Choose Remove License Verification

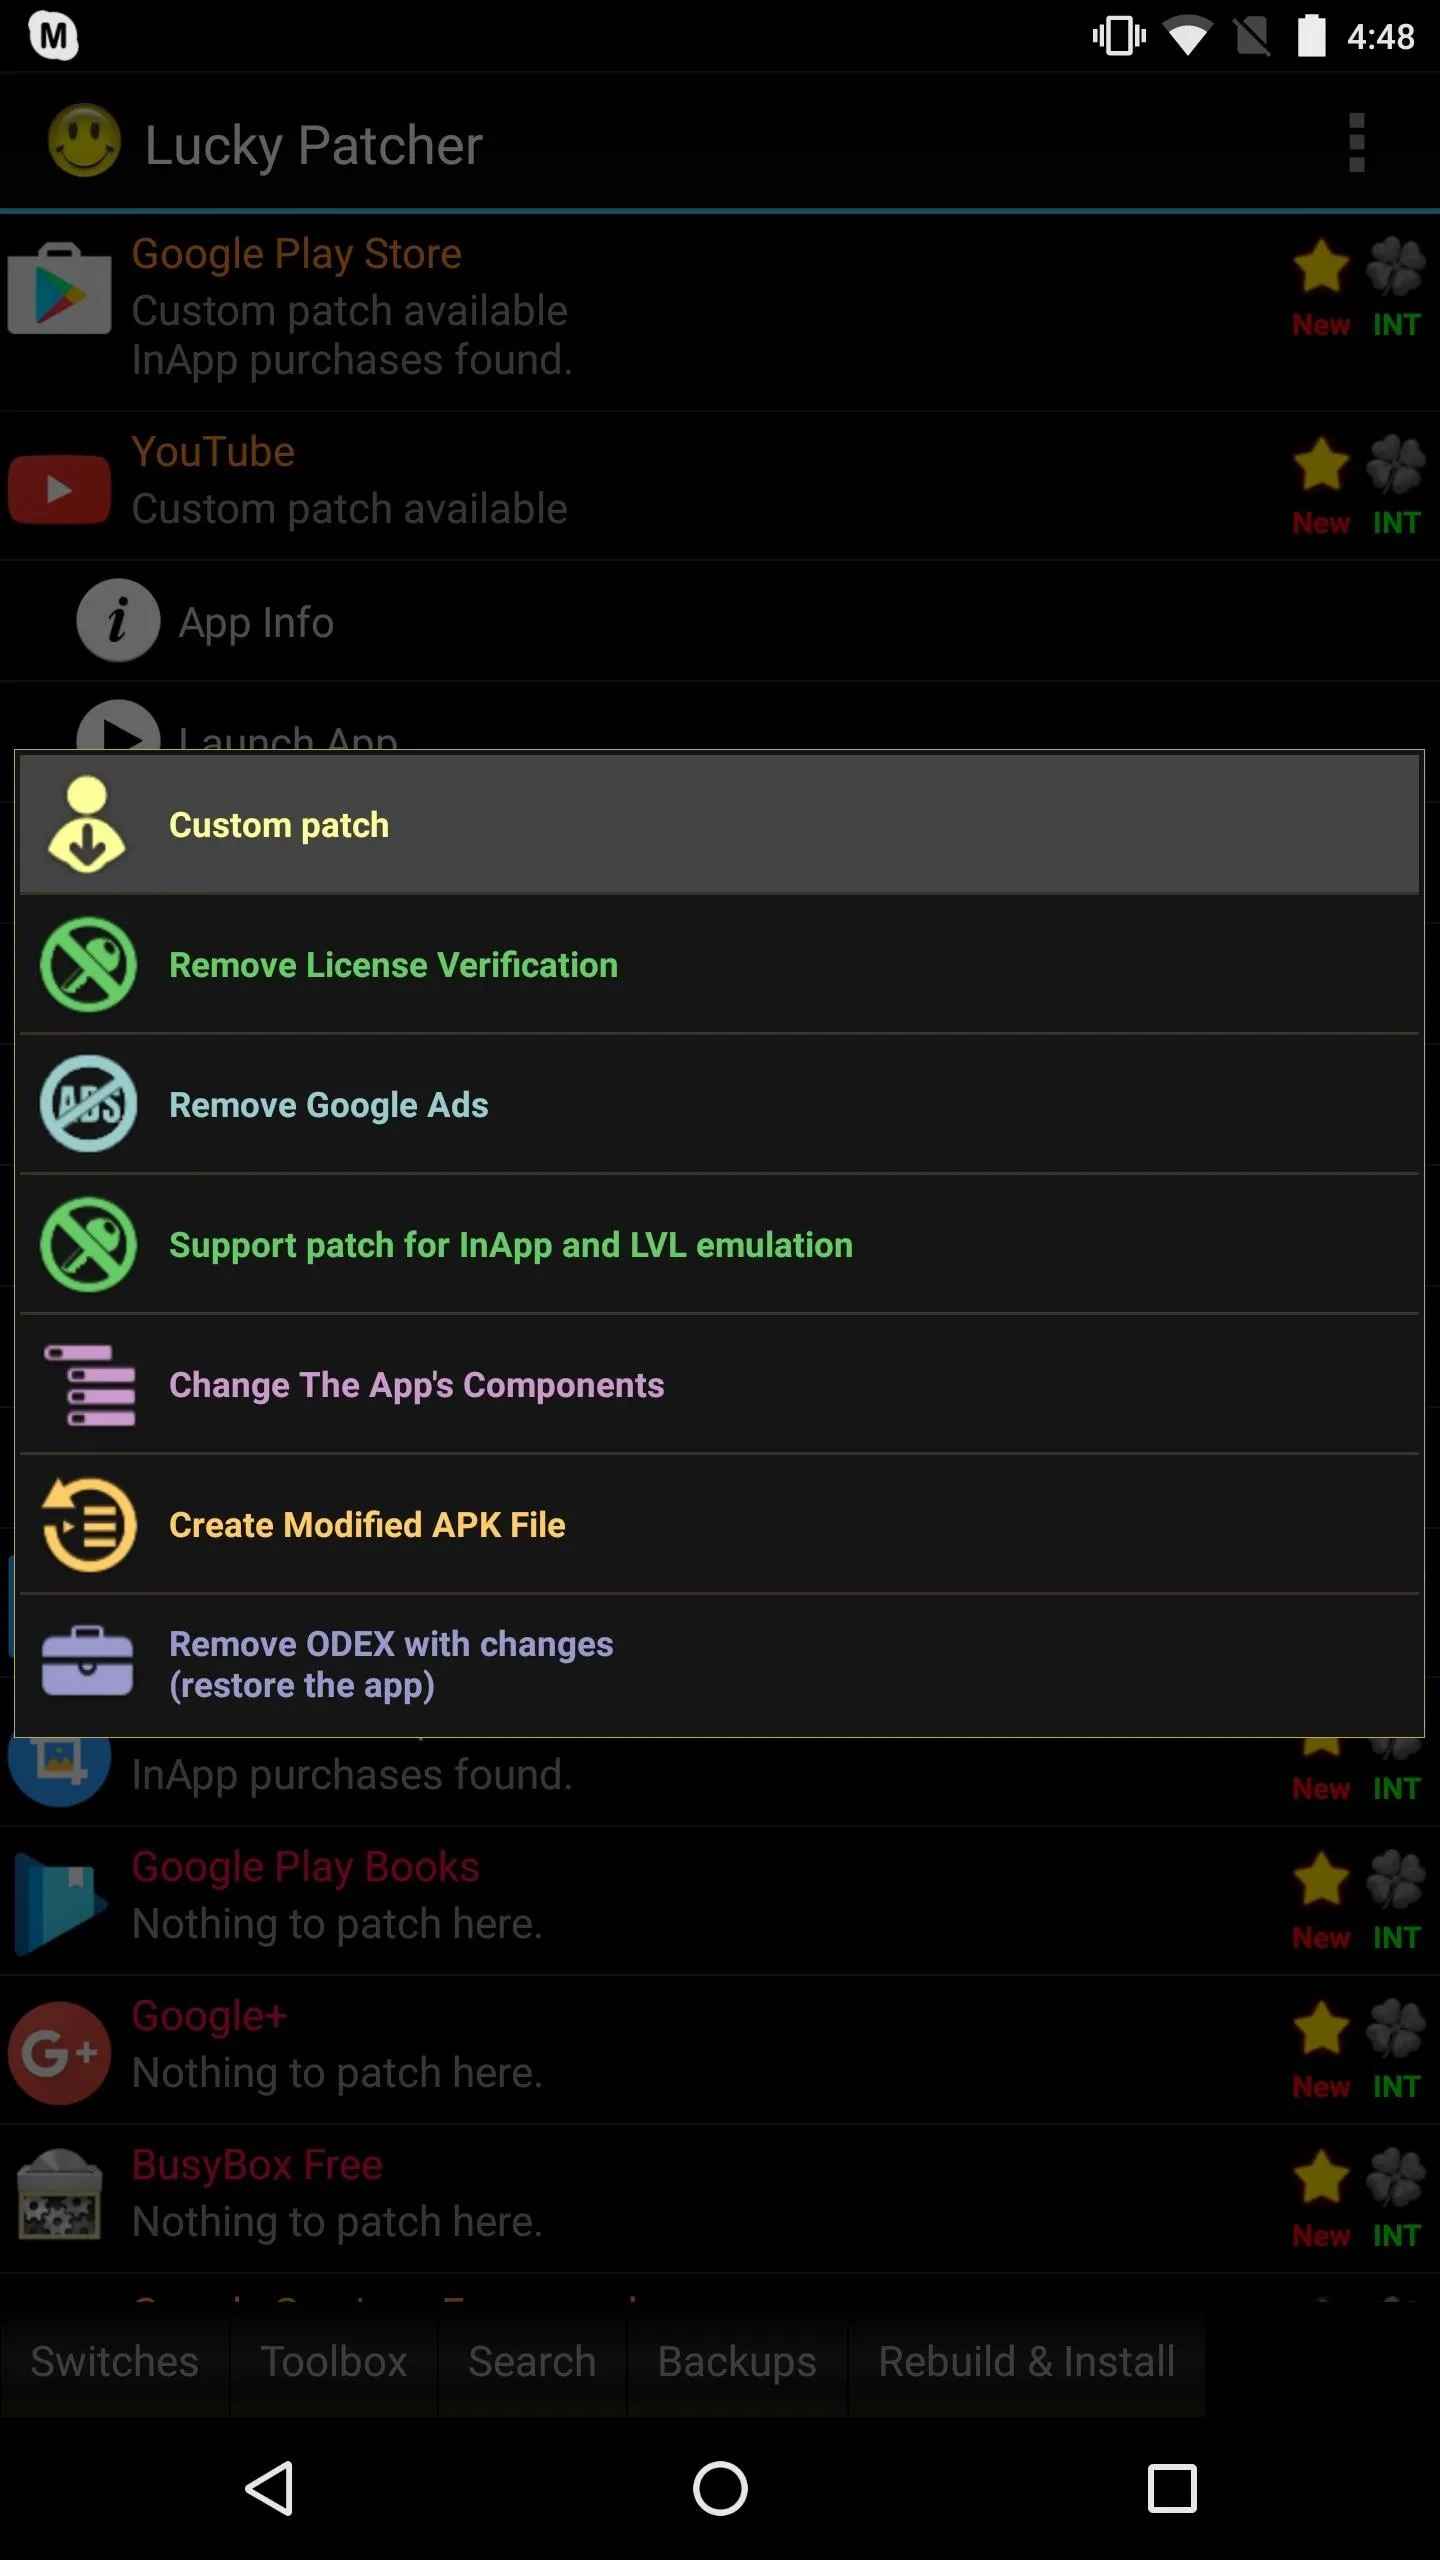coord(719,965)
